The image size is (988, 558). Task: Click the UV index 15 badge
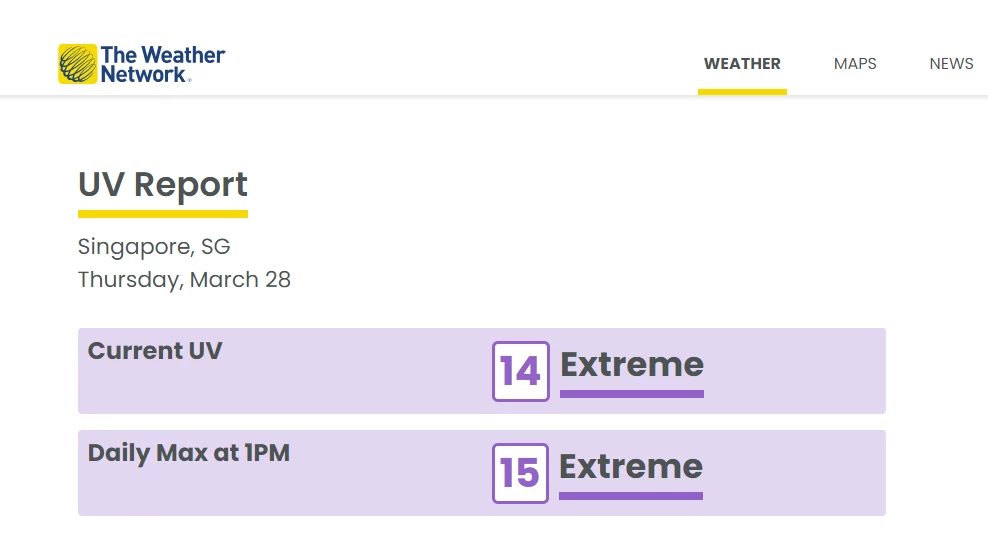520,473
